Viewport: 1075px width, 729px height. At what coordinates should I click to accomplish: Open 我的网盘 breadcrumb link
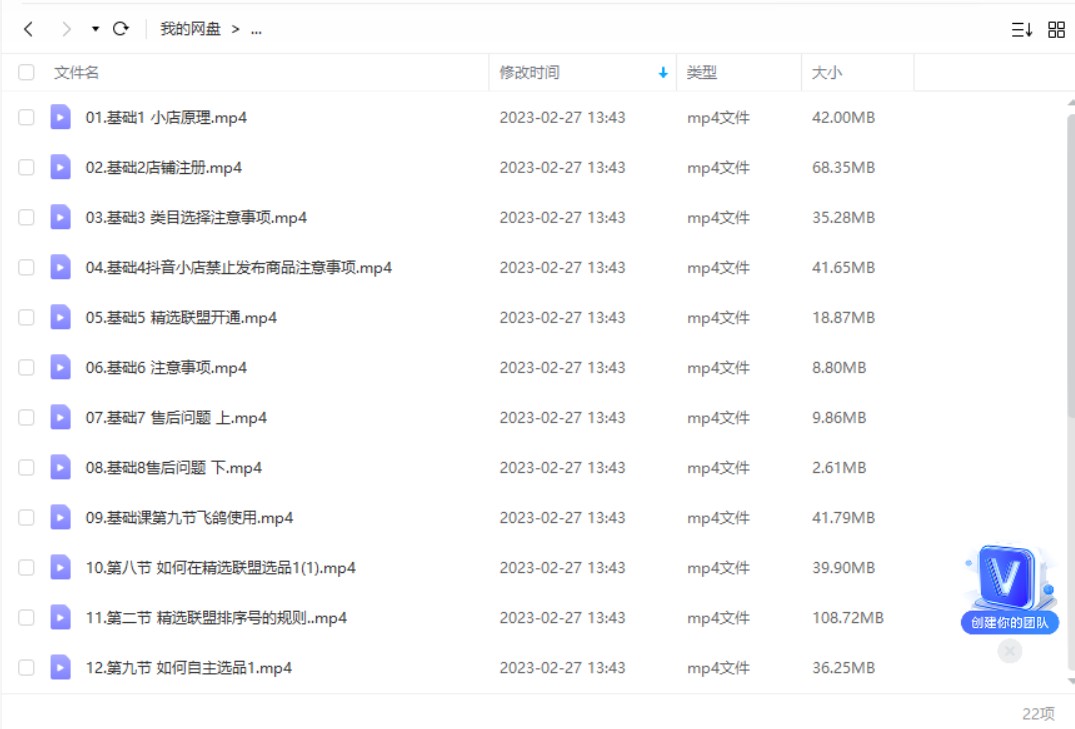[x=191, y=29]
